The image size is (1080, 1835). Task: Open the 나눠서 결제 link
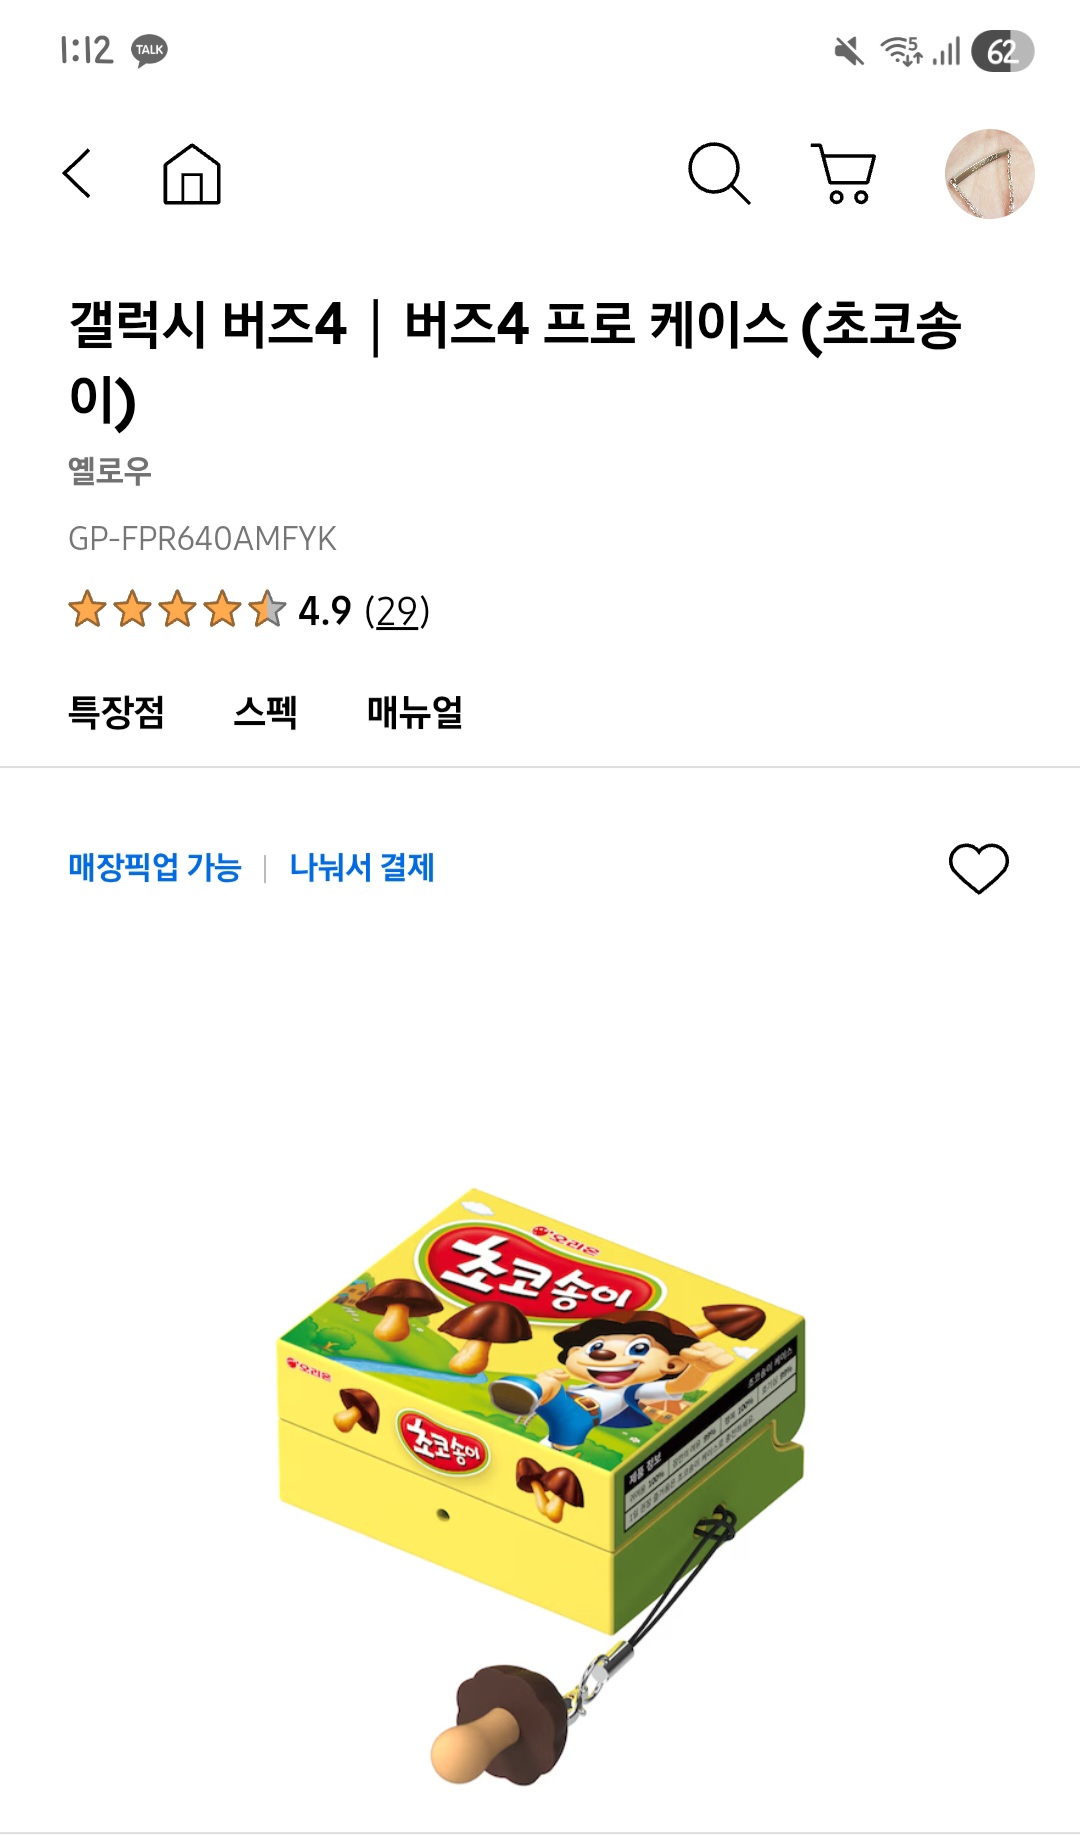[x=362, y=867]
